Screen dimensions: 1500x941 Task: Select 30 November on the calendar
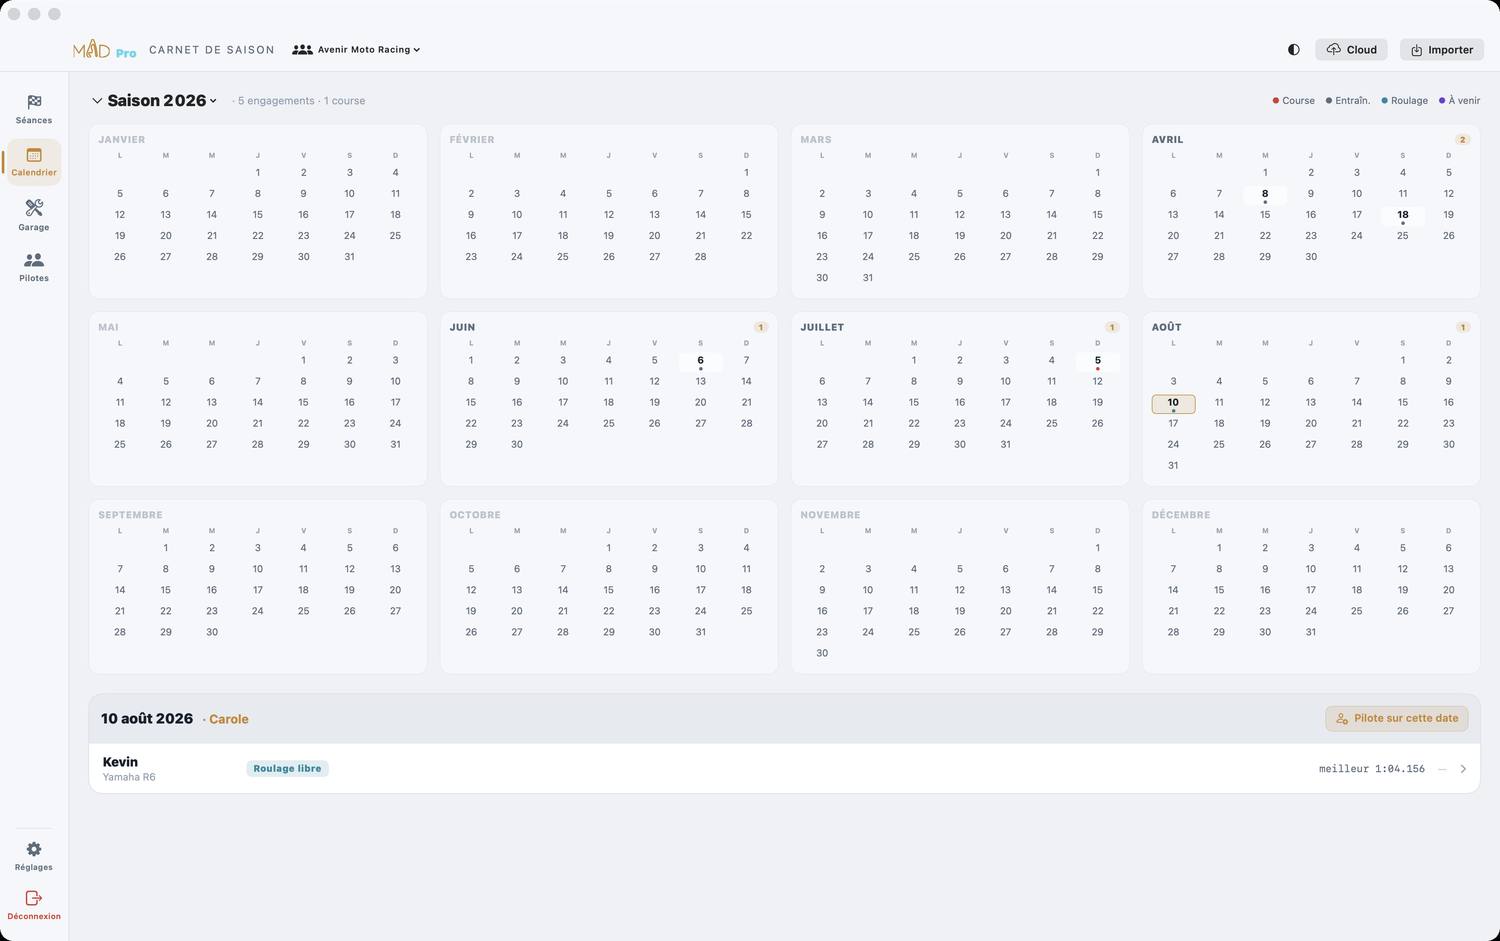(822, 653)
